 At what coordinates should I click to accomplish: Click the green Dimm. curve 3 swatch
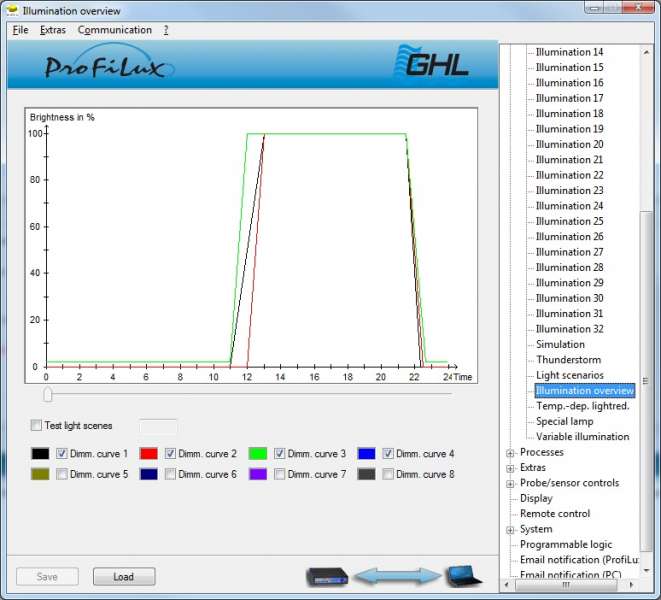pos(258,454)
